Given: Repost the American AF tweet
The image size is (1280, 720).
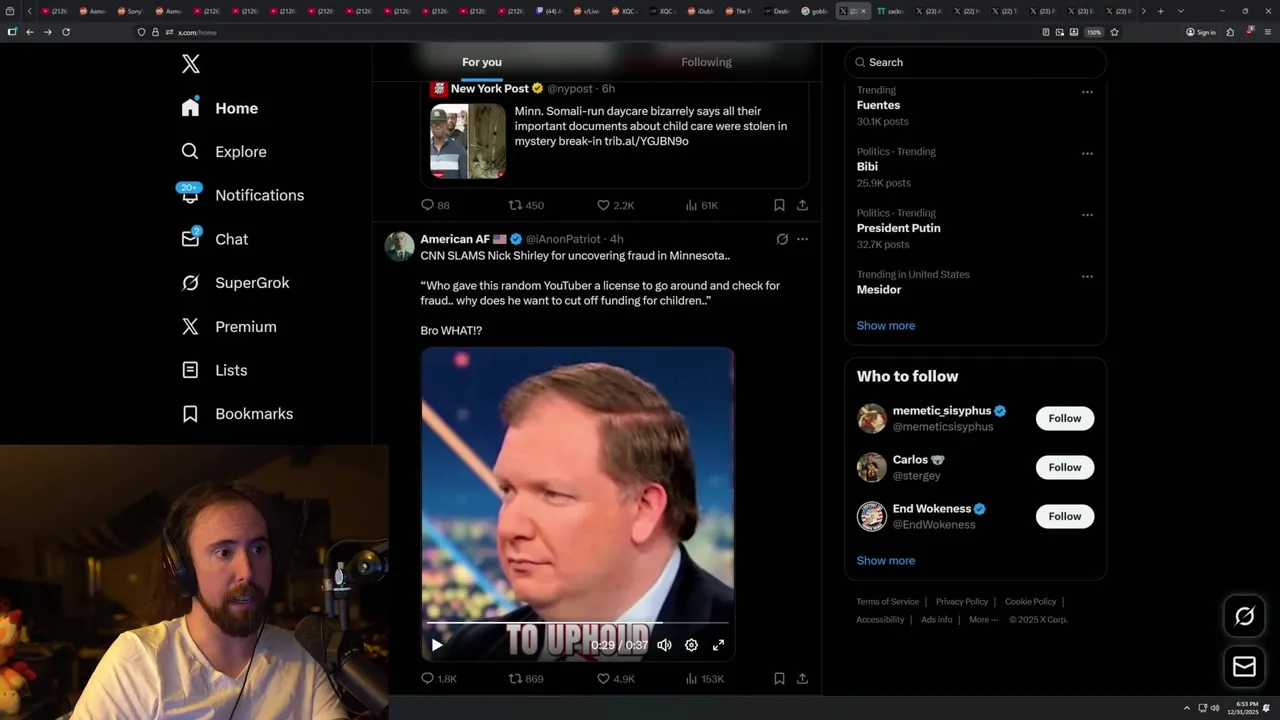Looking at the screenshot, I should point(526,679).
